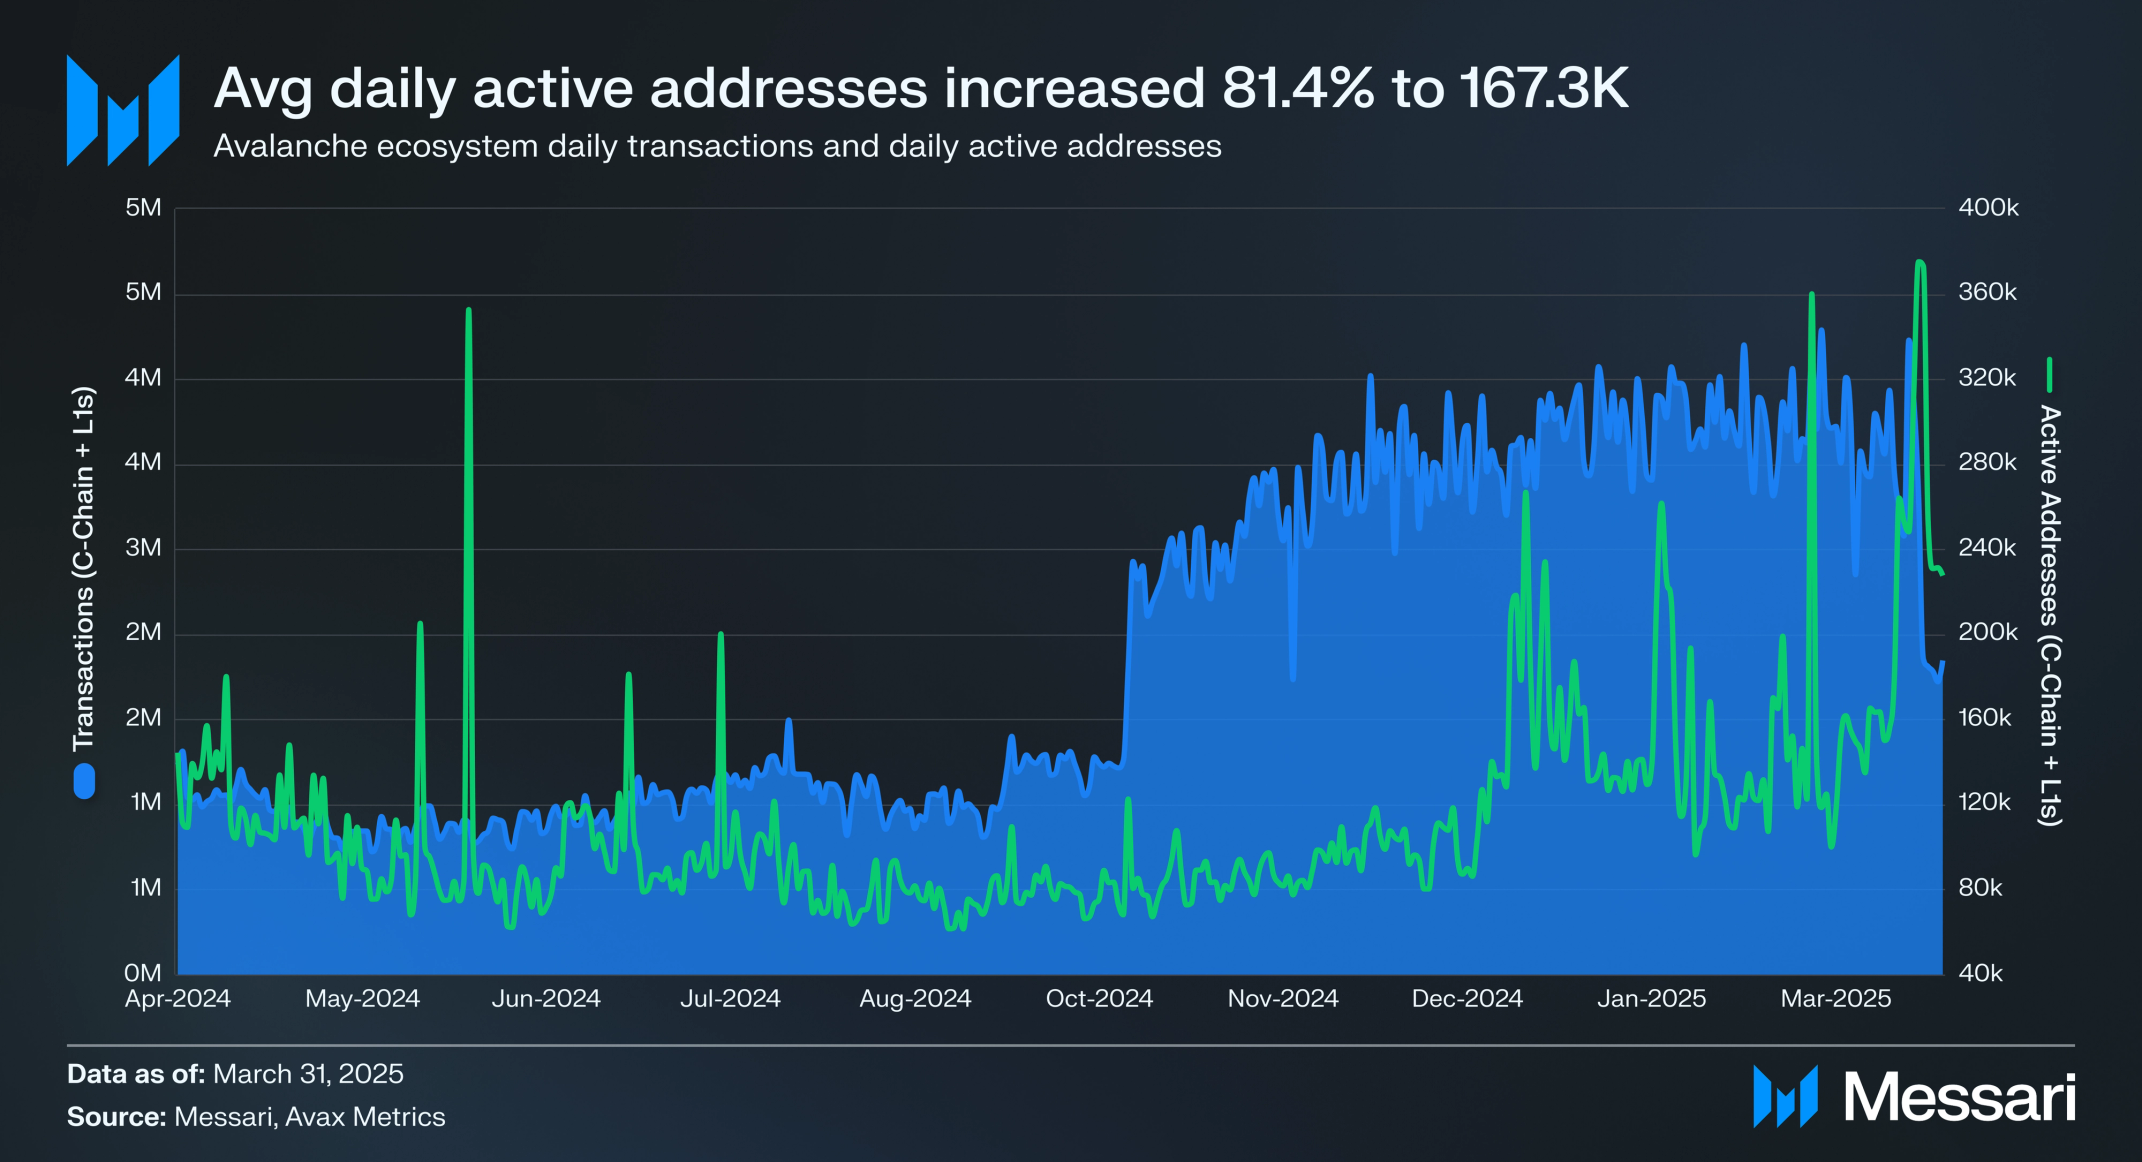Click the Dec-2024 x-axis label
Viewport: 2142px width, 1162px height.
pos(1467,998)
